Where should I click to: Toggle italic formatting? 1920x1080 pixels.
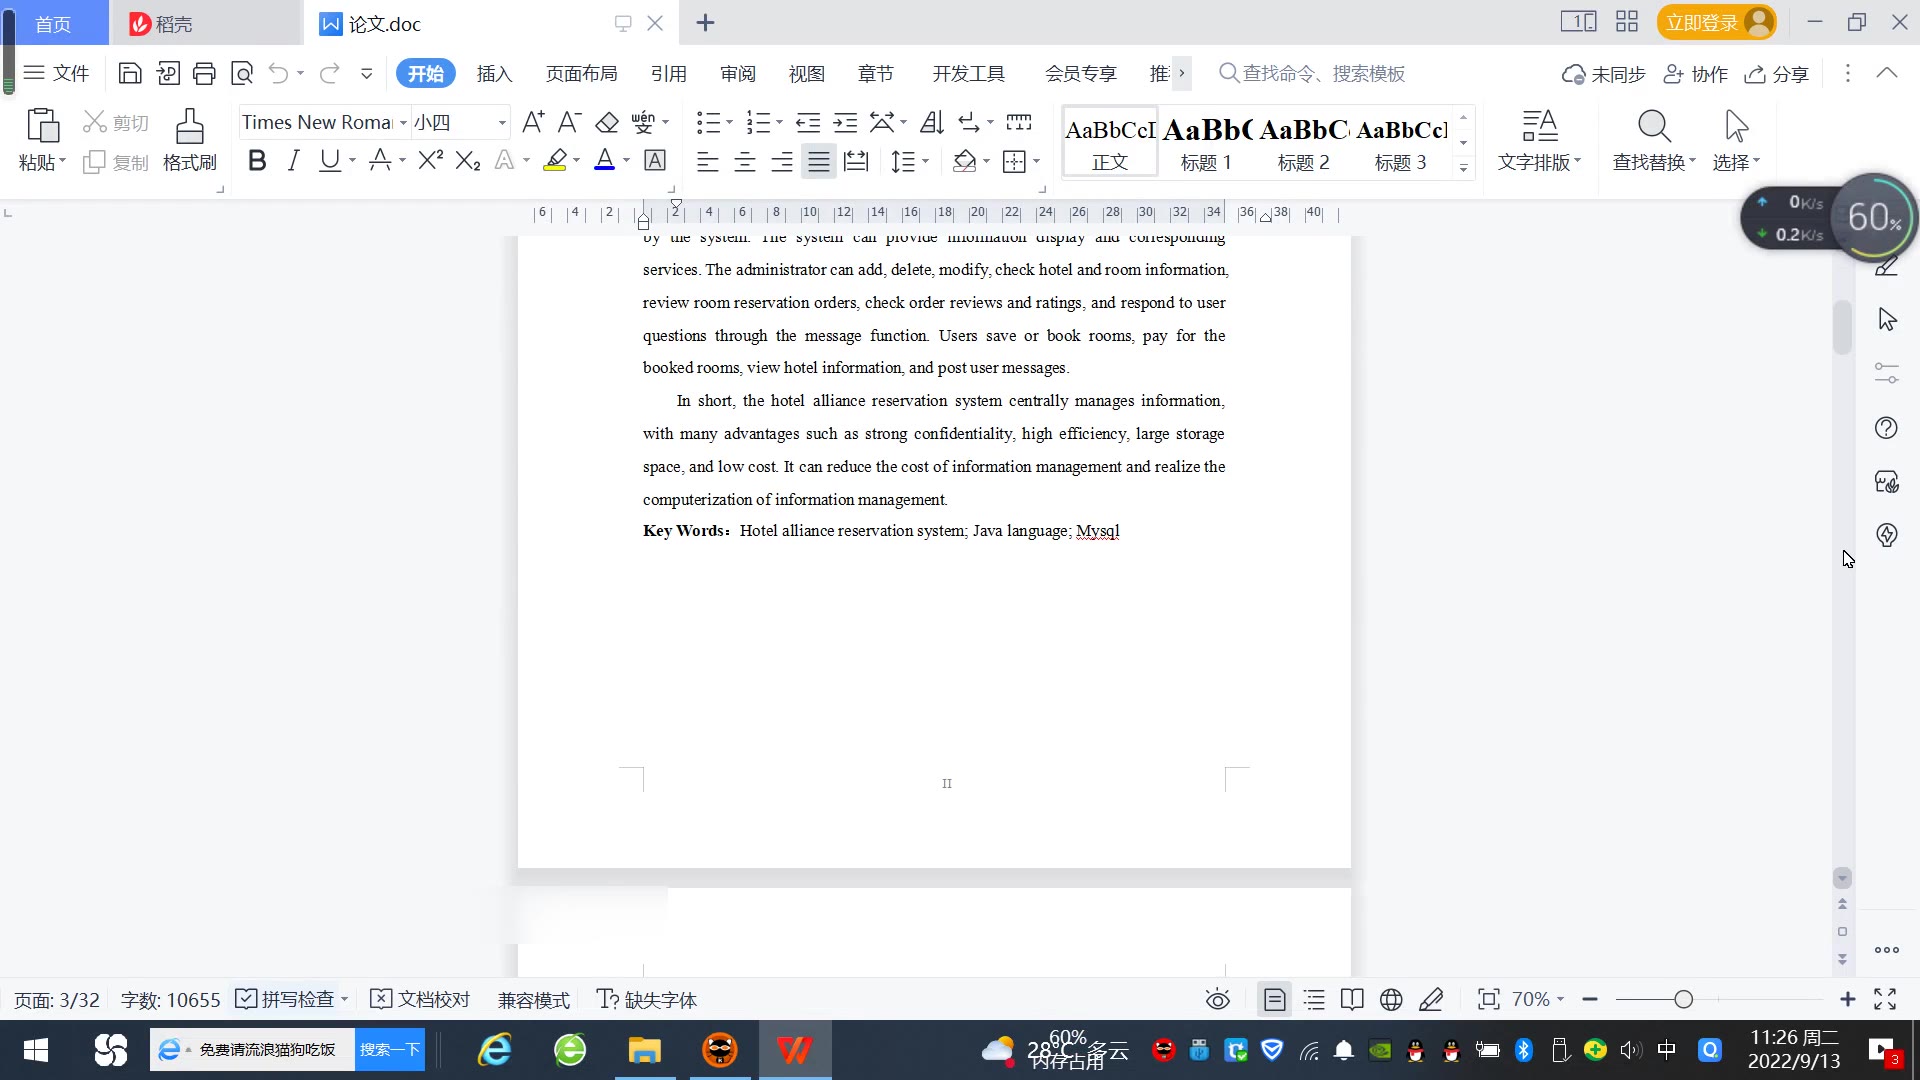pyautogui.click(x=293, y=161)
